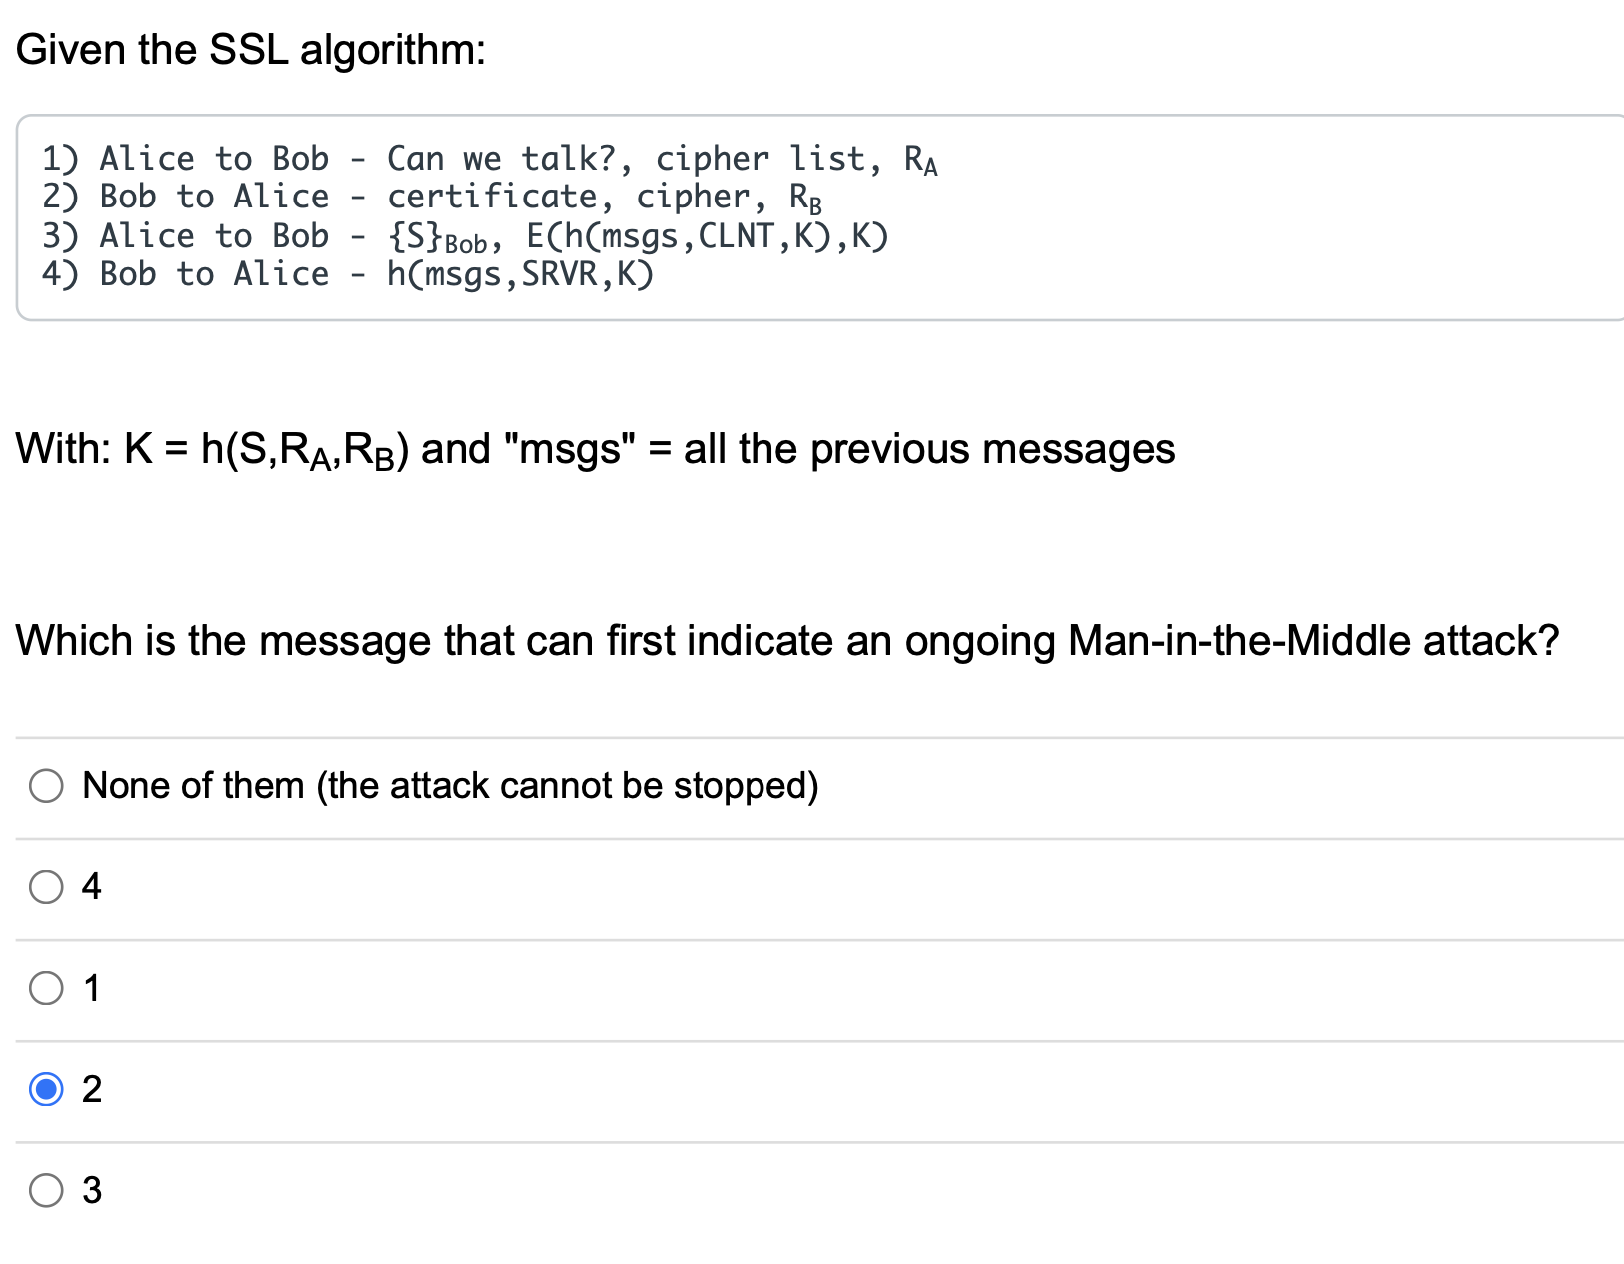Select the "None of them" radio button
Image resolution: width=1624 pixels, height=1264 pixels.
click(44, 786)
